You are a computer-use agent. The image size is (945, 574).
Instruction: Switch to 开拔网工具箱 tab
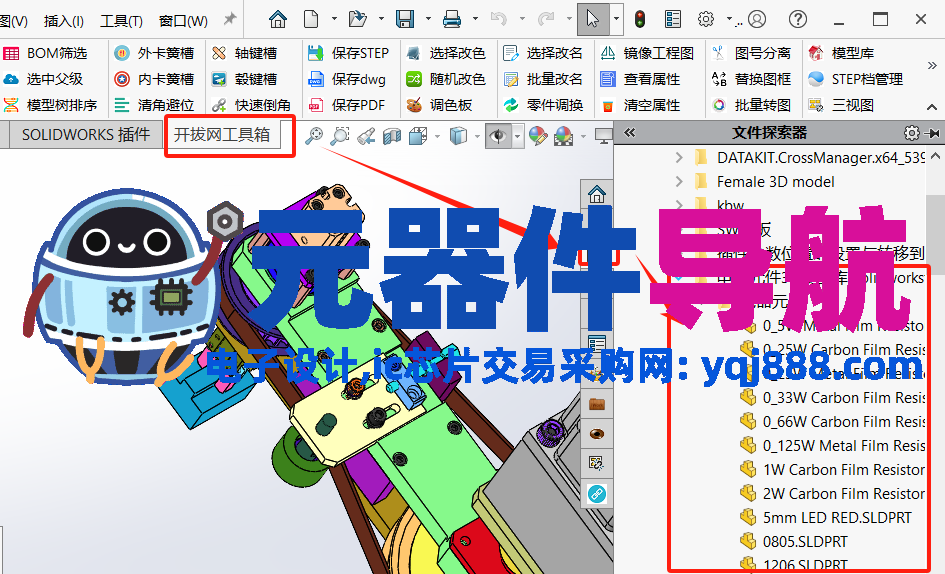tap(222, 134)
